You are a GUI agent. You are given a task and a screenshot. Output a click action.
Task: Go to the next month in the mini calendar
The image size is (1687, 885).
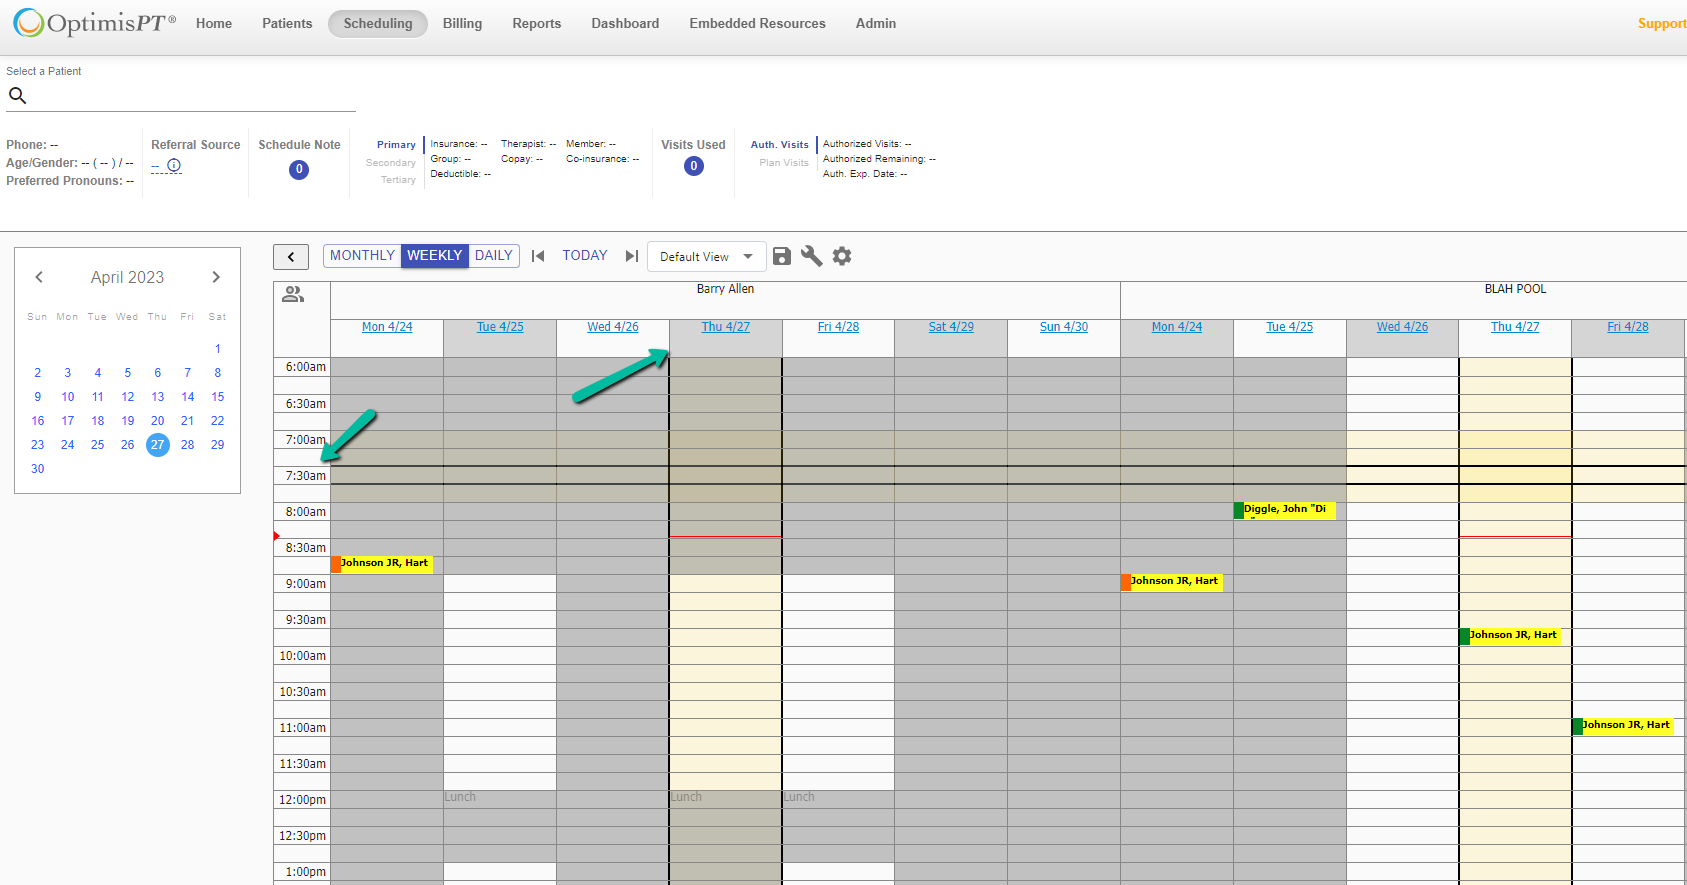point(216,277)
